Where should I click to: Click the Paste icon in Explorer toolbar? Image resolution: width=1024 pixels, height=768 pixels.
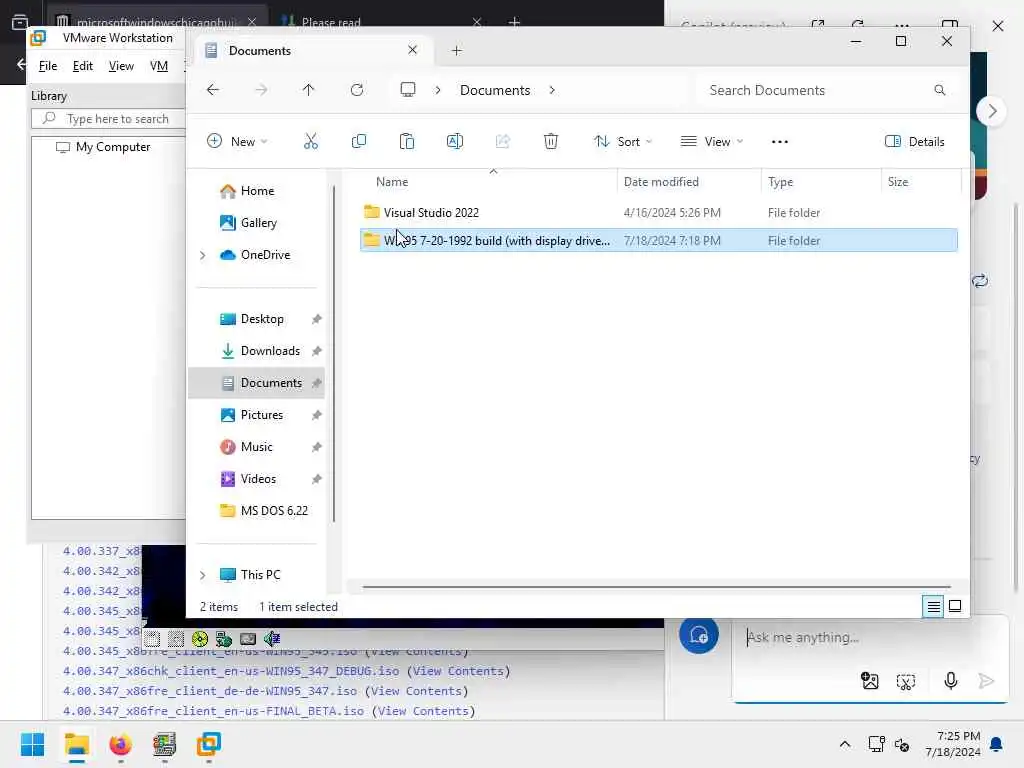pyautogui.click(x=406, y=141)
